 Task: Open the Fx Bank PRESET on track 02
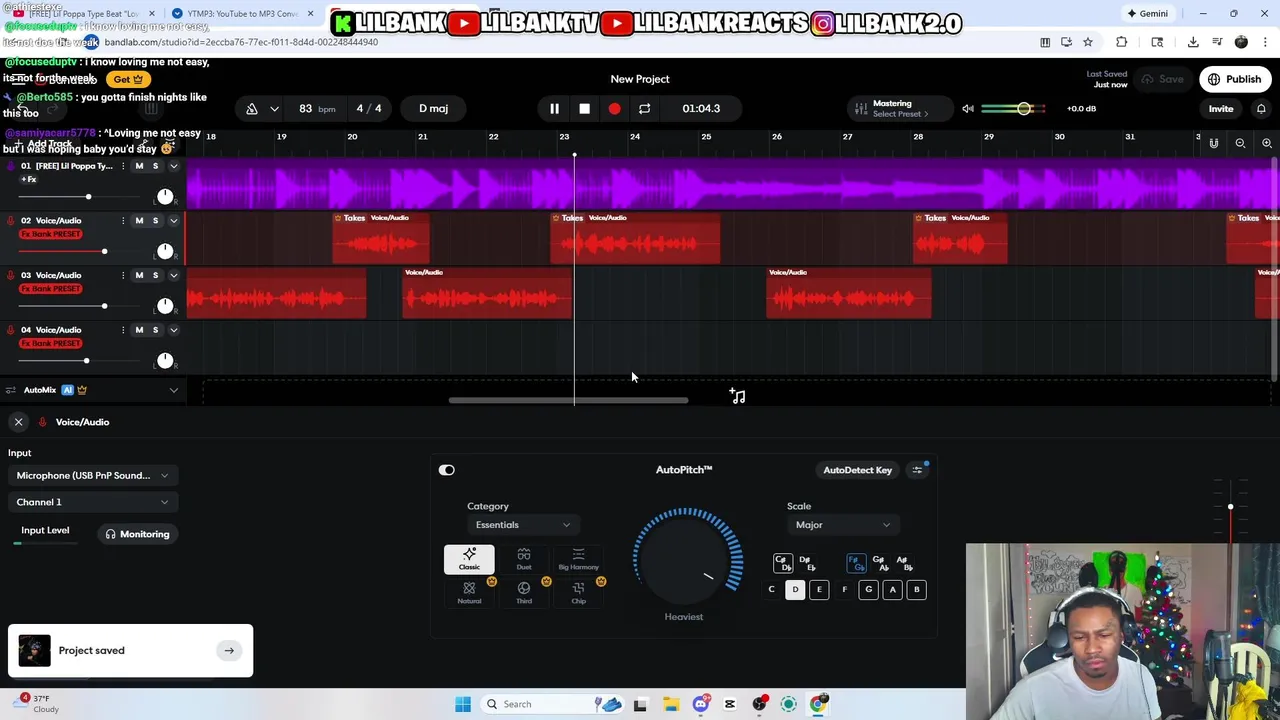pyautogui.click(x=51, y=234)
